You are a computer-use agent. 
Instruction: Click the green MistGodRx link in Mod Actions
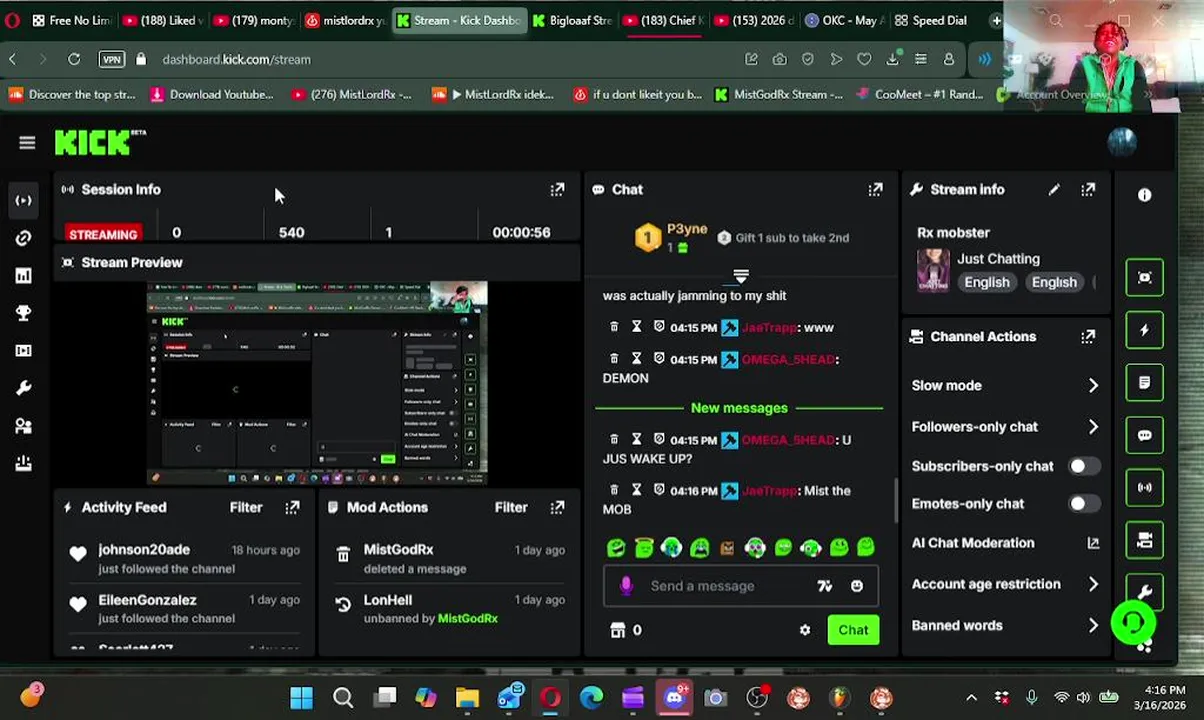468,618
